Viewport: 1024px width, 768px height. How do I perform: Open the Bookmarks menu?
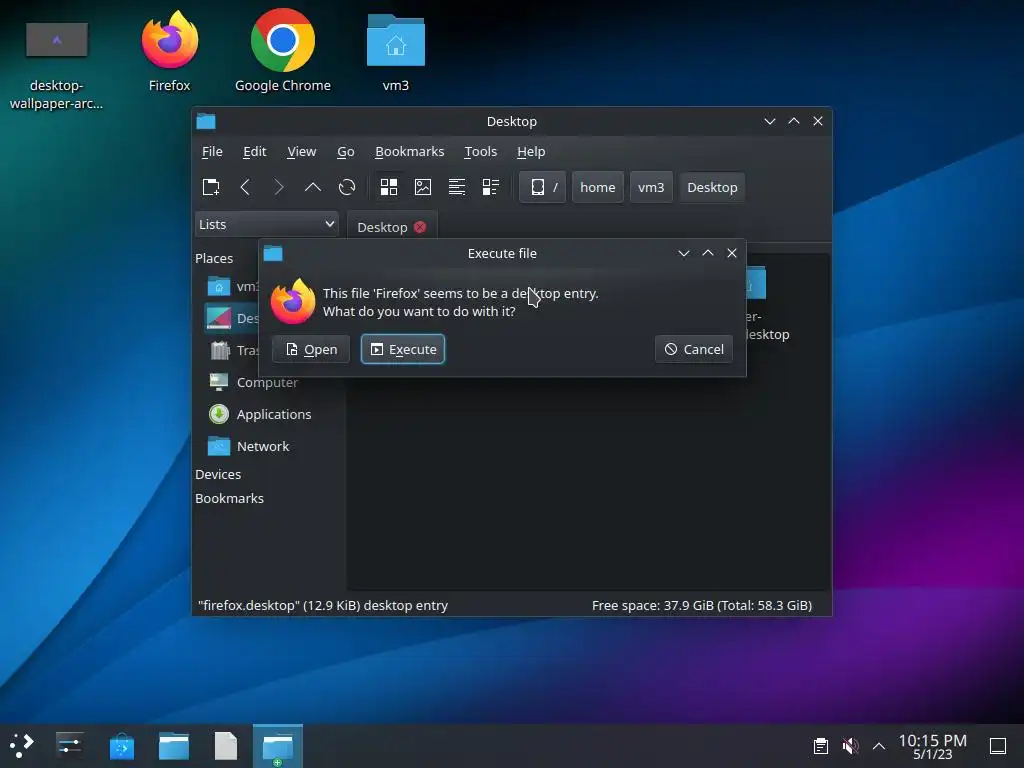click(x=409, y=152)
